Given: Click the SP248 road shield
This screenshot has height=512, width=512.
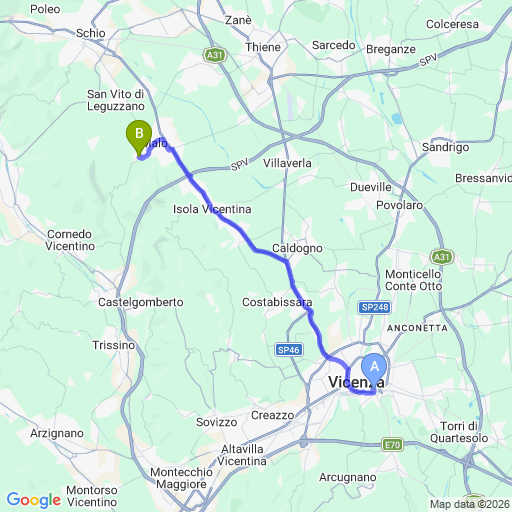Looking at the screenshot, I should (x=375, y=307).
